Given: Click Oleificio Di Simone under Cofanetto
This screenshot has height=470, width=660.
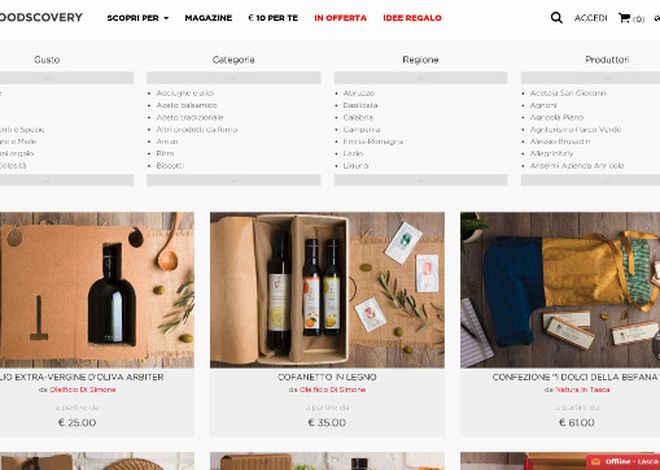Looking at the screenshot, I should 333,390.
